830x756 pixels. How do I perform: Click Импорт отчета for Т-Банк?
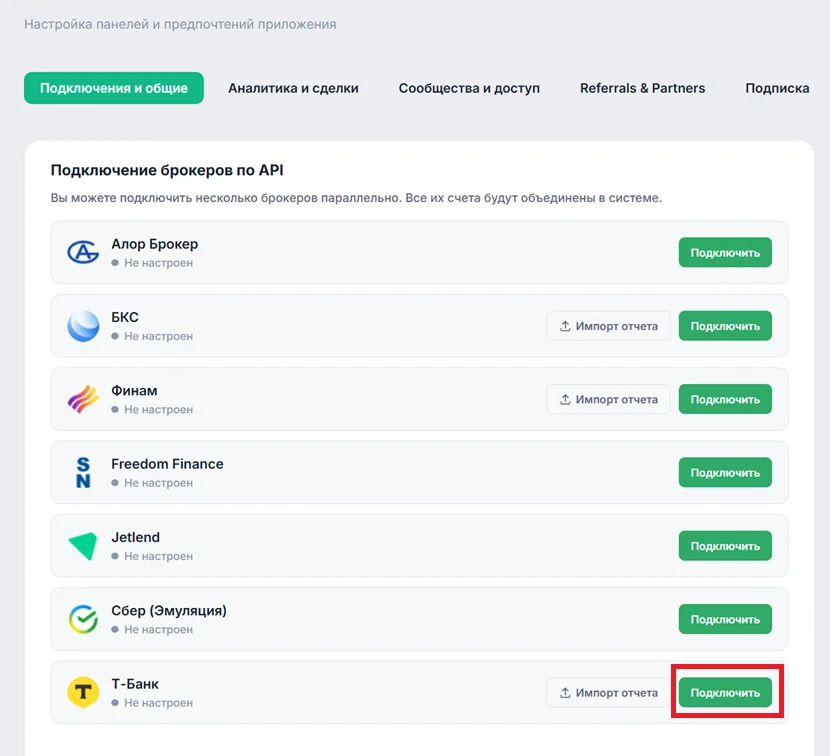pos(608,692)
